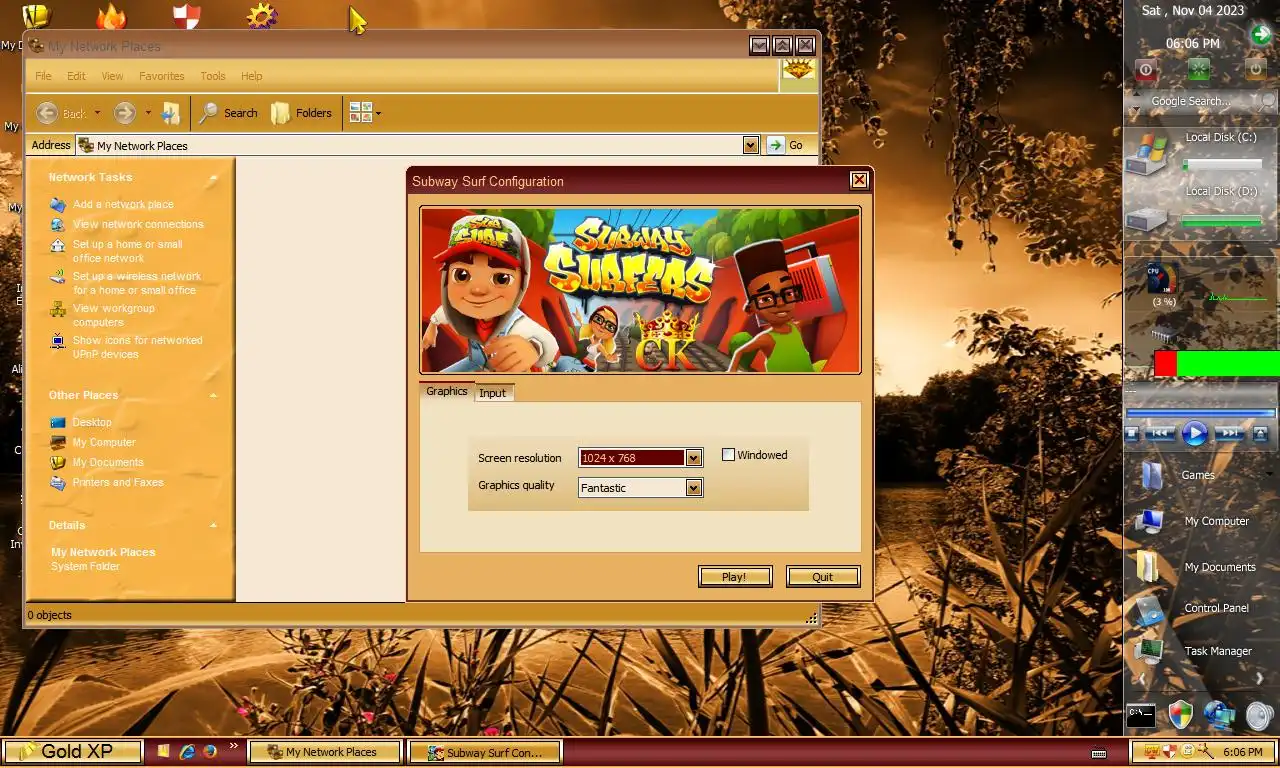Open the Favorites menu

(161, 76)
